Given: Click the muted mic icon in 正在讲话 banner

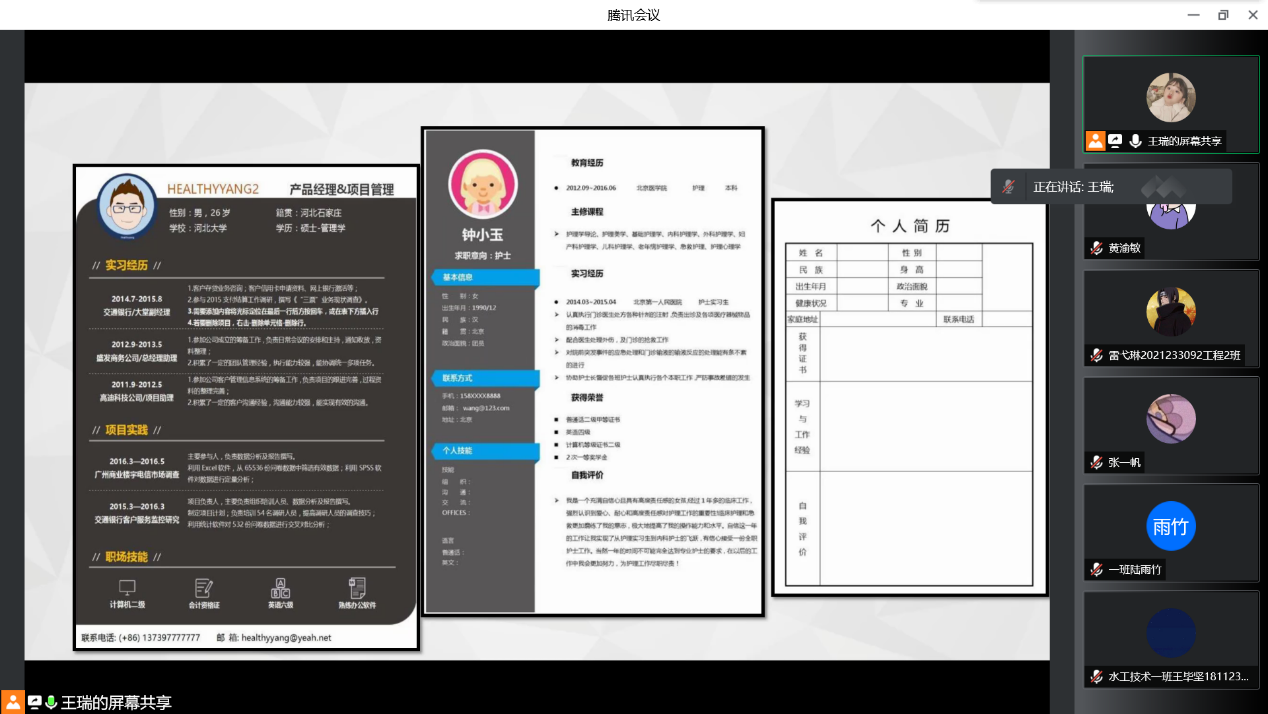Looking at the screenshot, I should point(1010,187).
